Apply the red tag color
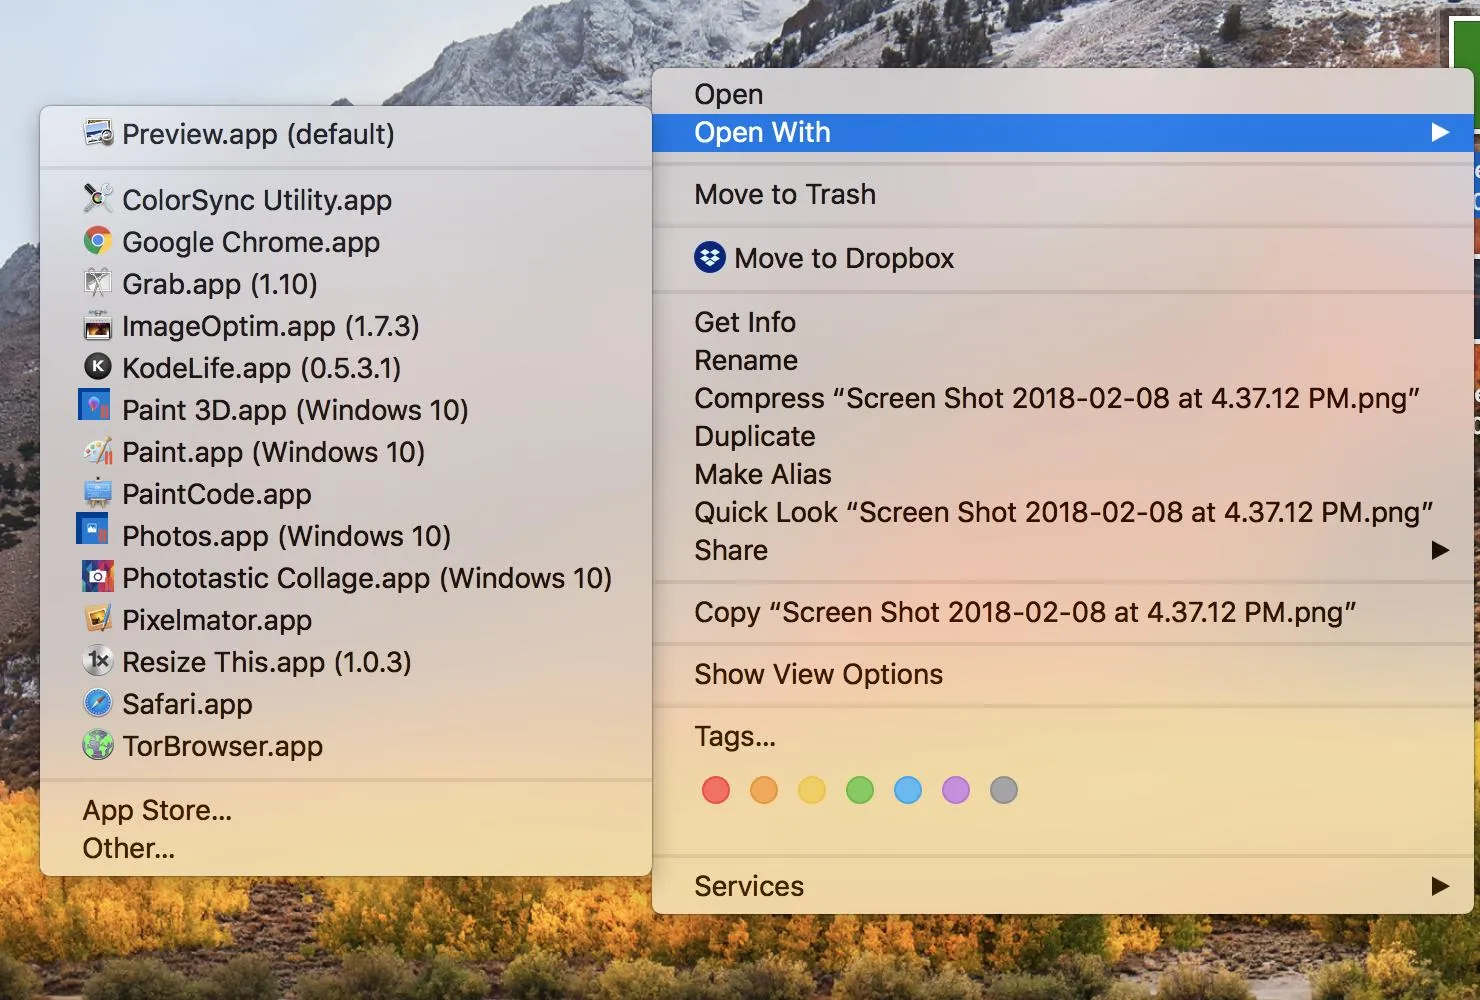 (716, 790)
